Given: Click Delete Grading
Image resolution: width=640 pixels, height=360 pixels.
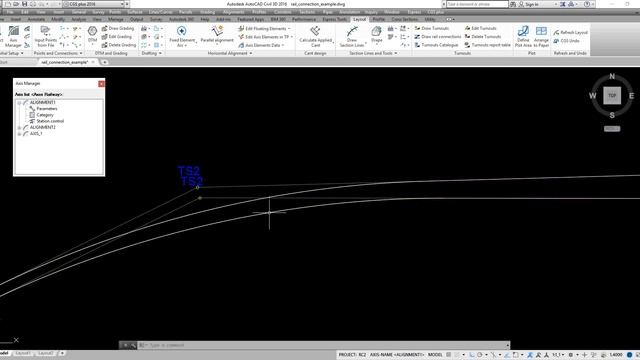Looking at the screenshot, I should pyautogui.click(x=118, y=45).
